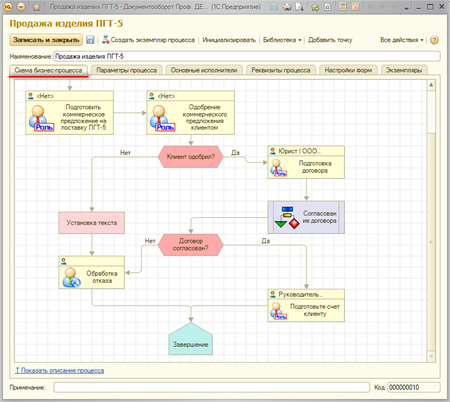Open the Библиотека dropdown menu
Image resolution: width=450 pixels, height=402 pixels.
tap(282, 40)
